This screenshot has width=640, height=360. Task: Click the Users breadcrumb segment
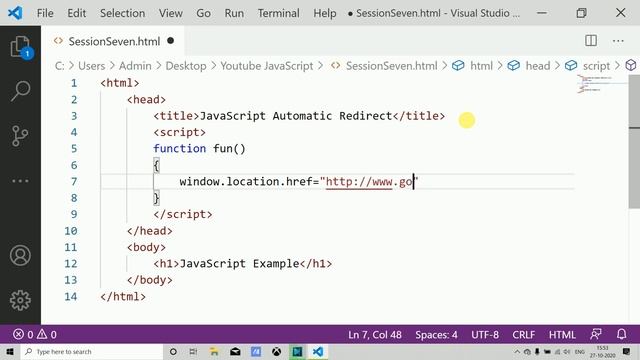(91, 66)
